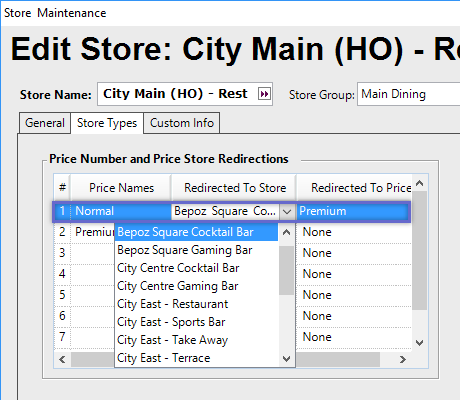The image size is (460, 400).
Task: Open the General tab
Action: click(45, 123)
